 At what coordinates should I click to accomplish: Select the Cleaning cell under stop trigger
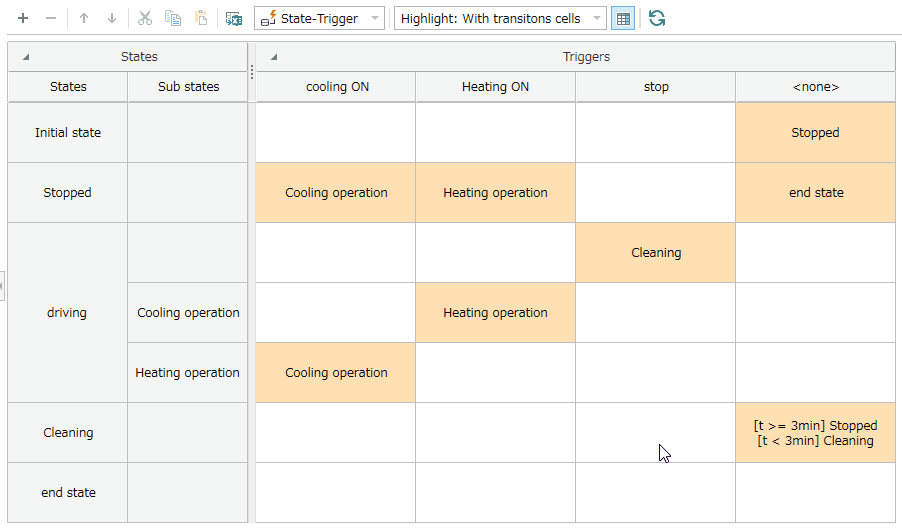pyautogui.click(x=656, y=253)
